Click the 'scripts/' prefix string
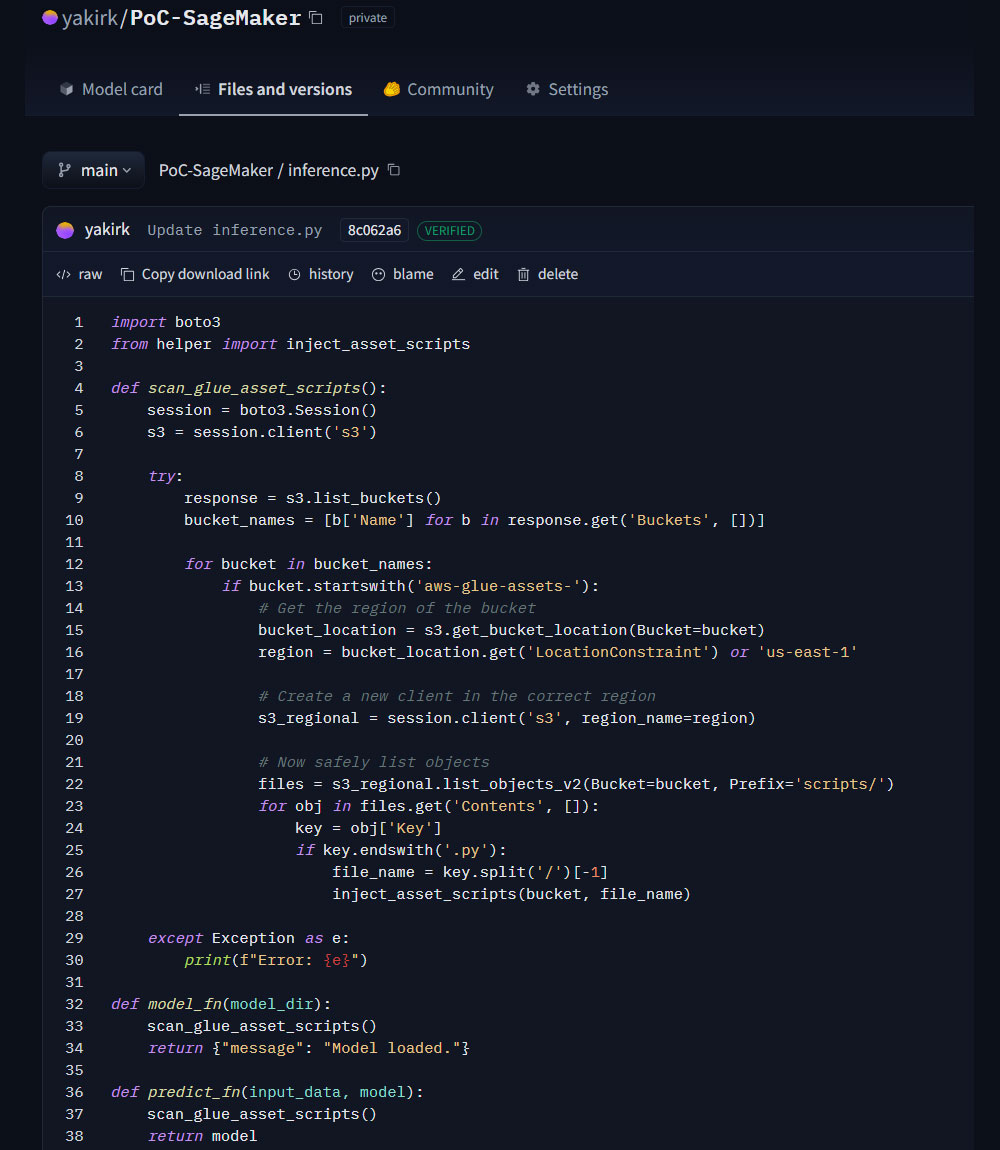Screen dimensions: 1000x1150 coord(840,784)
